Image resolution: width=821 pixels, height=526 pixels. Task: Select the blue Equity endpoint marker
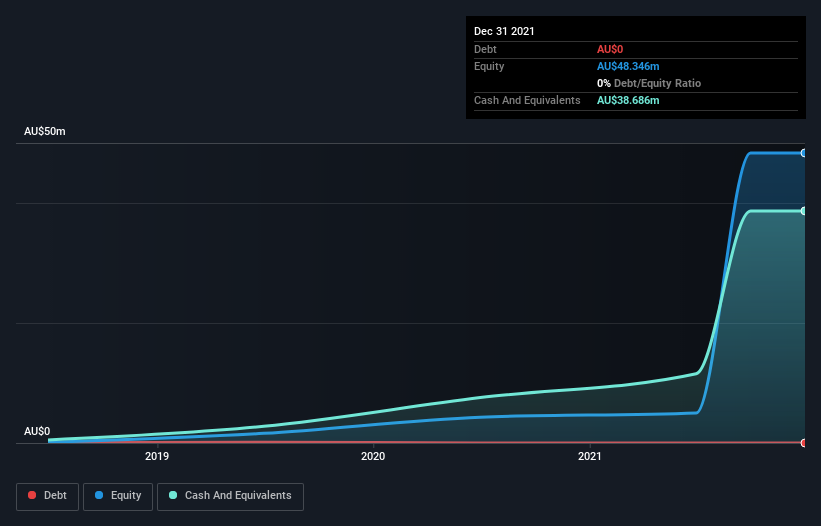(x=804, y=153)
